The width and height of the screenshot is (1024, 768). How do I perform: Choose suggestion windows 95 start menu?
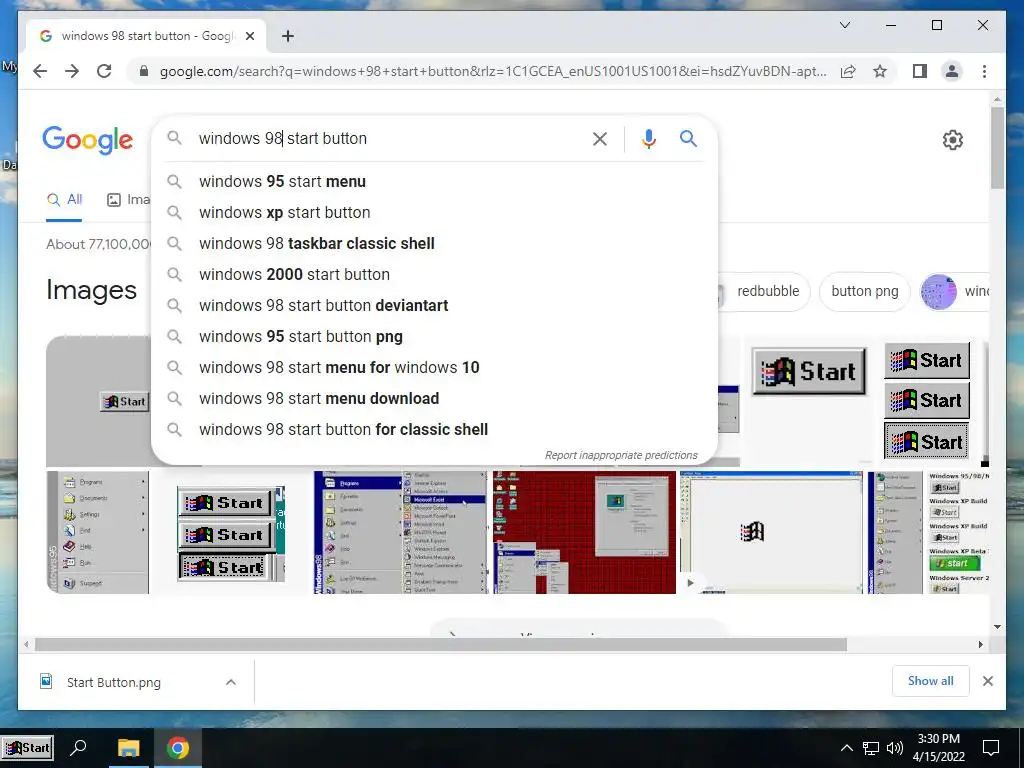(434, 182)
